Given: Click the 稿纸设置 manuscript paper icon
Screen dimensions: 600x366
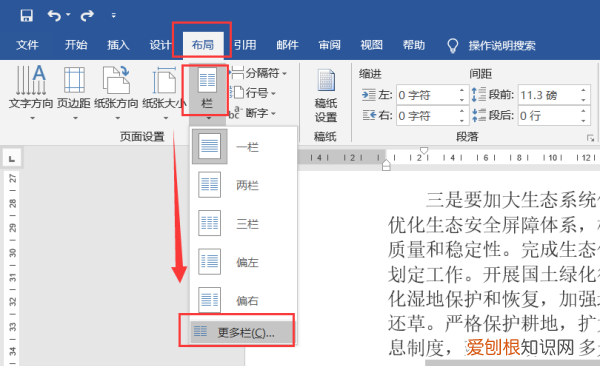Looking at the screenshot, I should tap(326, 95).
